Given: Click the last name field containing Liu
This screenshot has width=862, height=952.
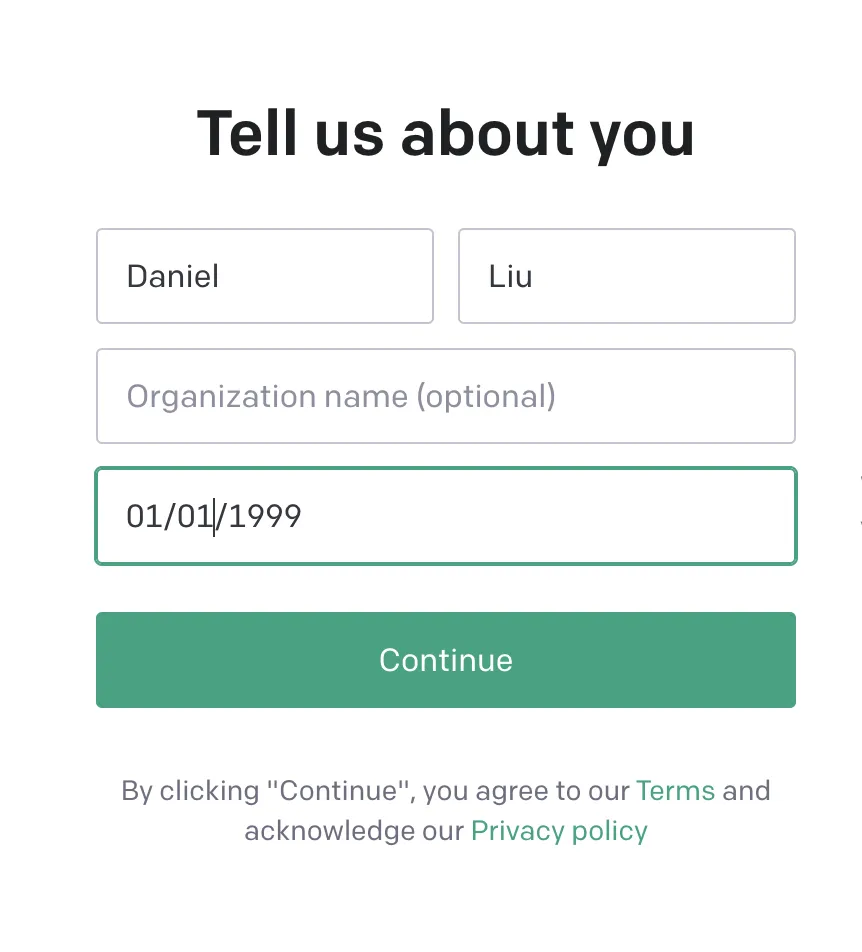Looking at the screenshot, I should pyautogui.click(x=626, y=276).
